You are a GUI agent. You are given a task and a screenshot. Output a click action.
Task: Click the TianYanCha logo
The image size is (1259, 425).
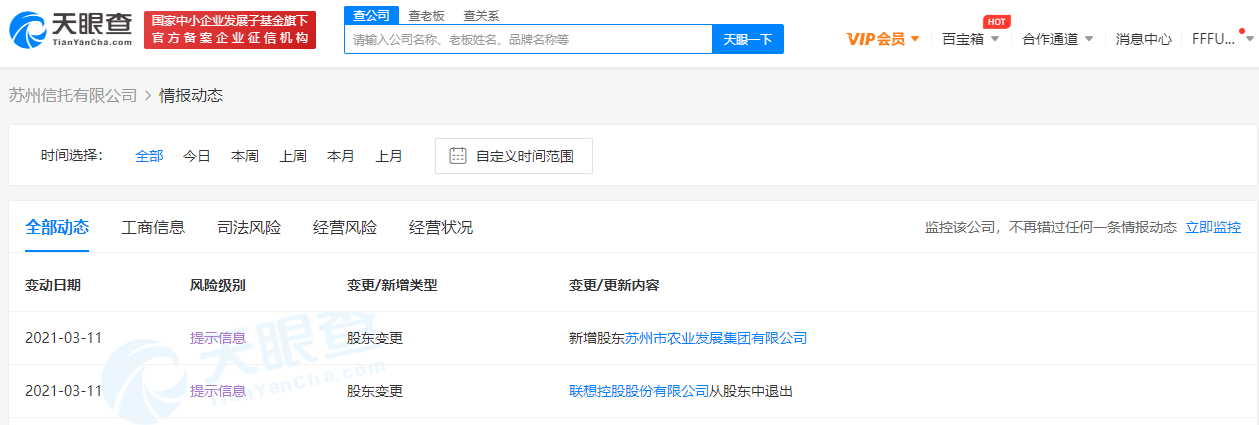tap(71, 30)
